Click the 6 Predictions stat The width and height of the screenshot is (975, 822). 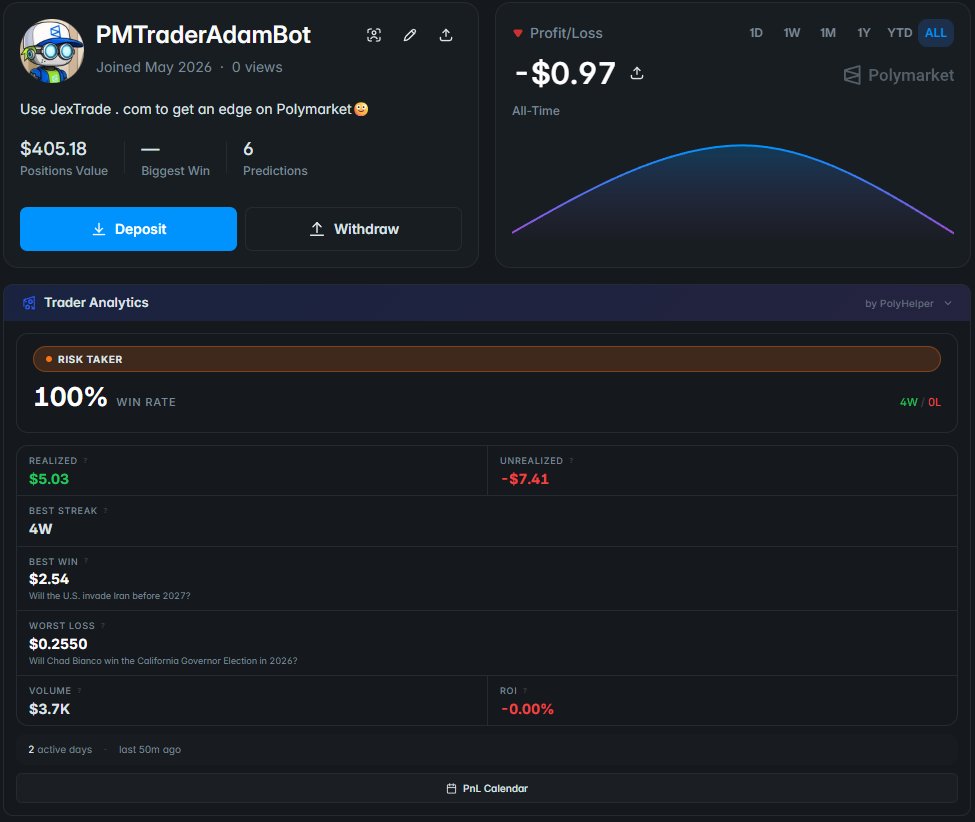(275, 159)
